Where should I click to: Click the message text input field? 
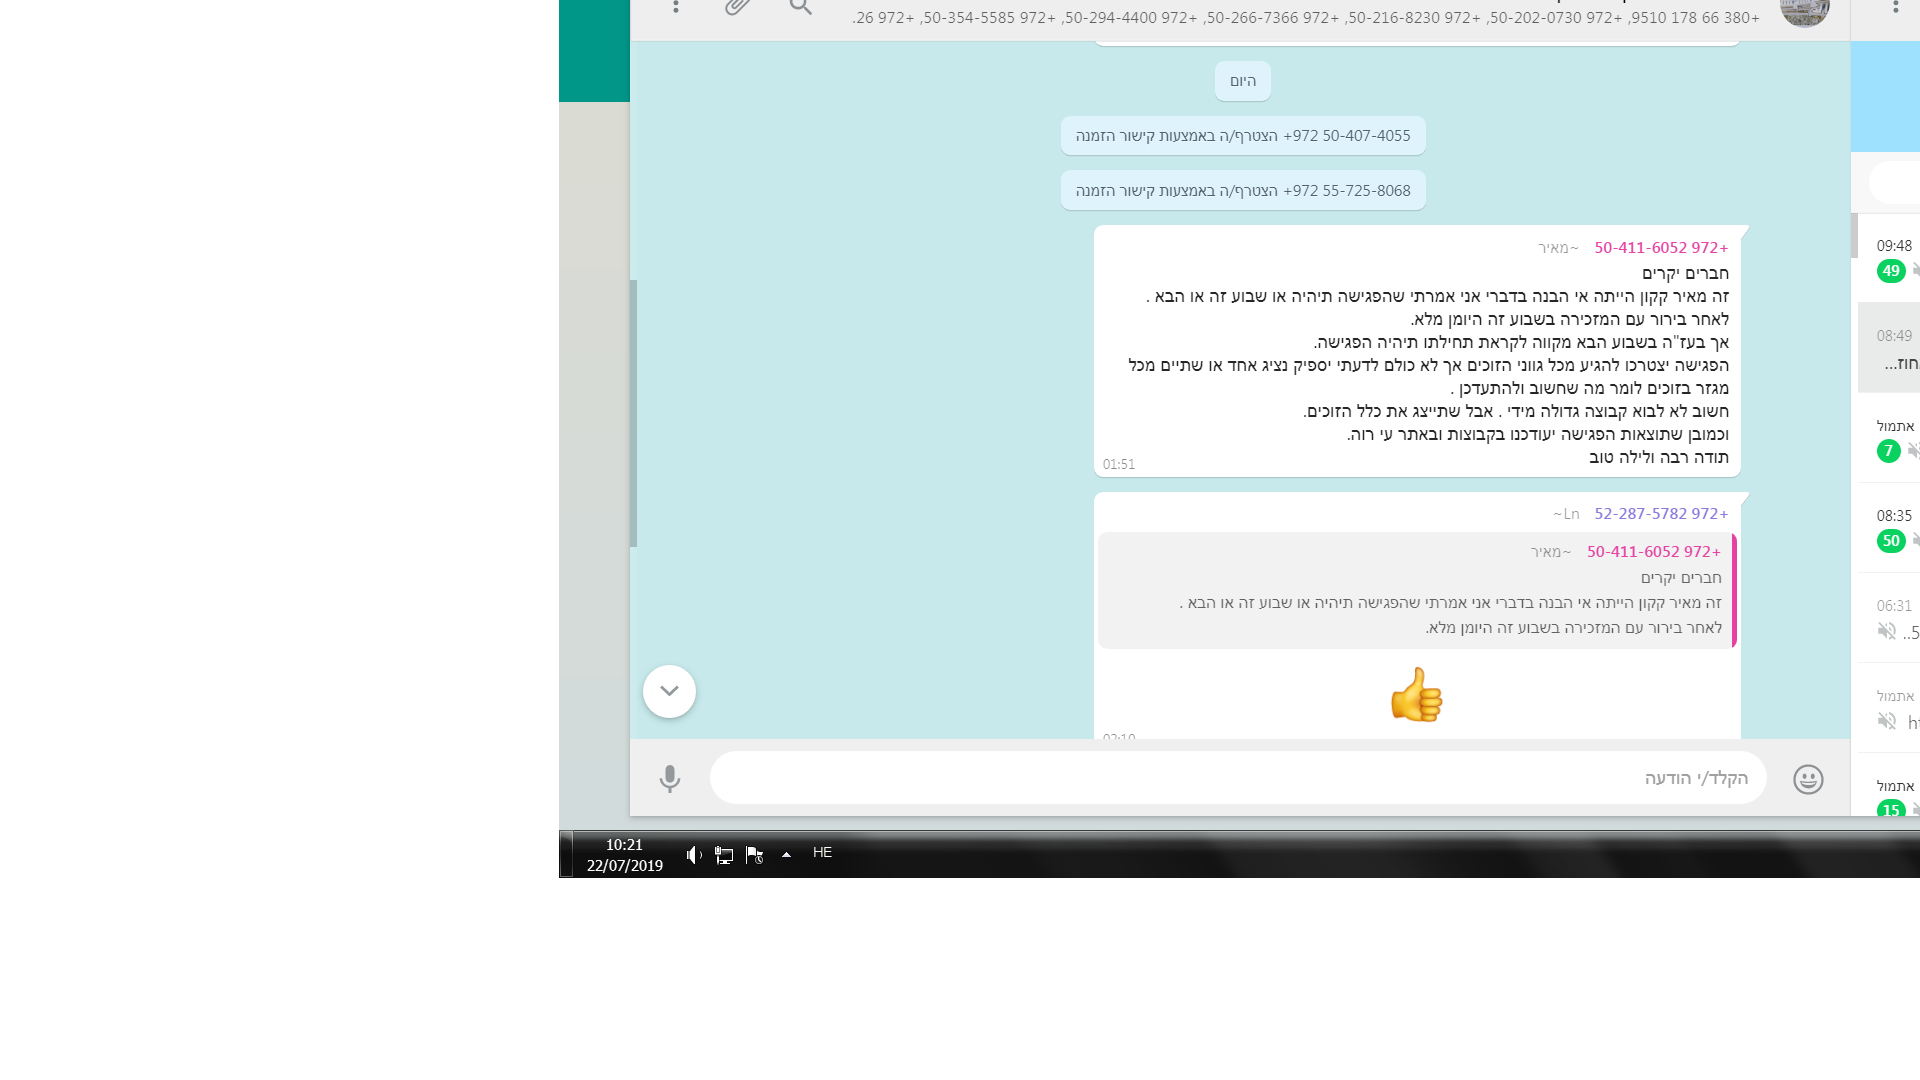tap(1237, 778)
